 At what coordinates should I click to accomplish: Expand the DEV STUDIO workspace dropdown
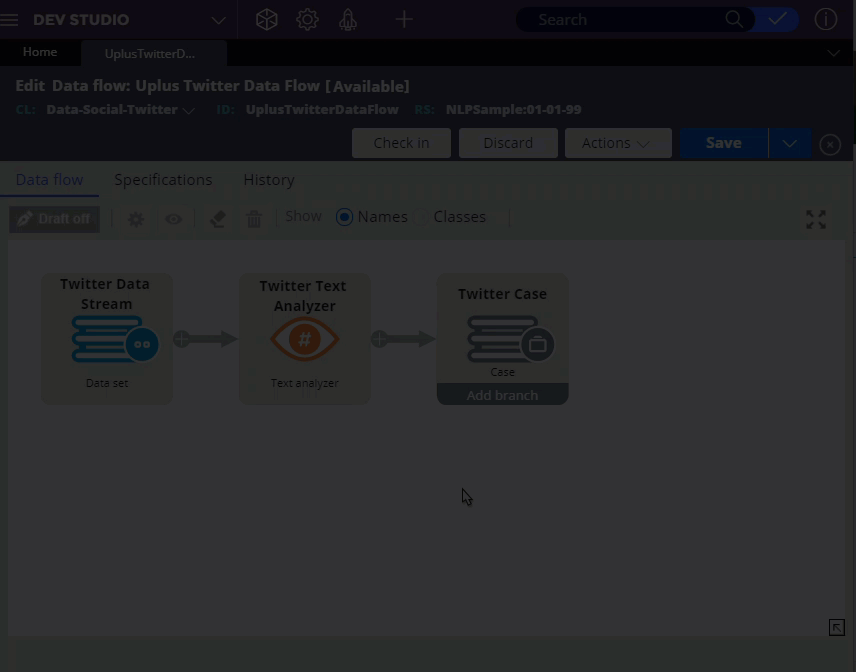tap(218, 20)
